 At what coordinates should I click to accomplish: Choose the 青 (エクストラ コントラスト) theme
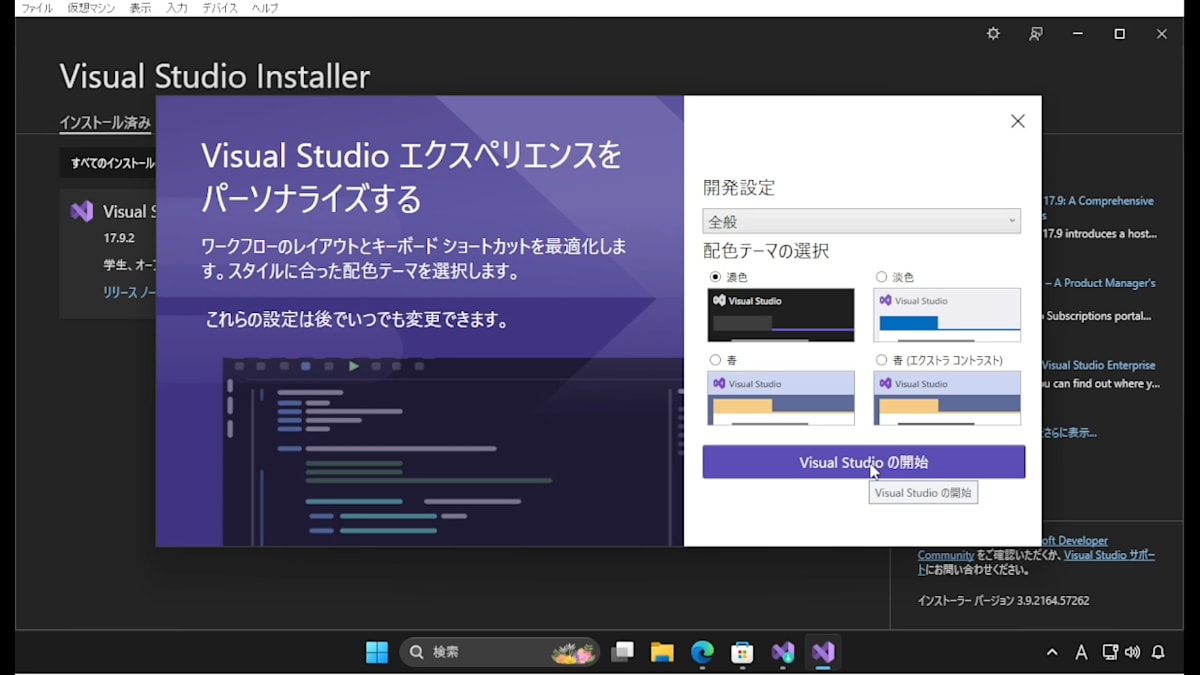coord(881,359)
